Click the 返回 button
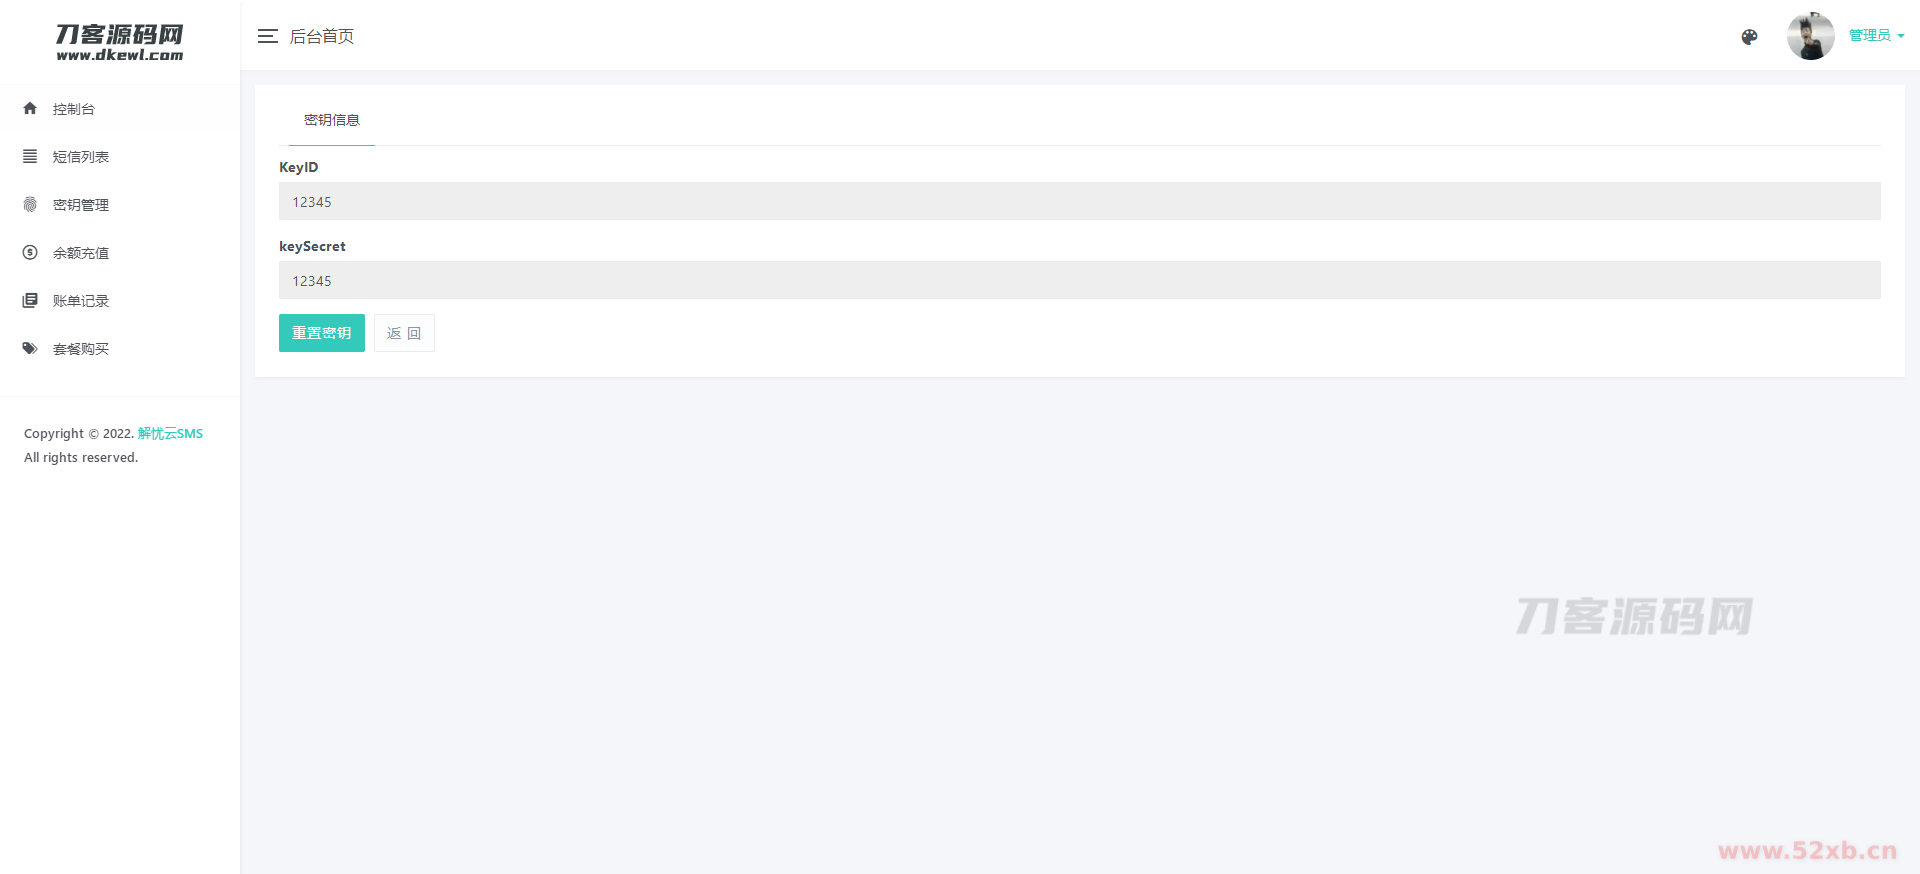The height and width of the screenshot is (874, 1920). click(x=404, y=333)
